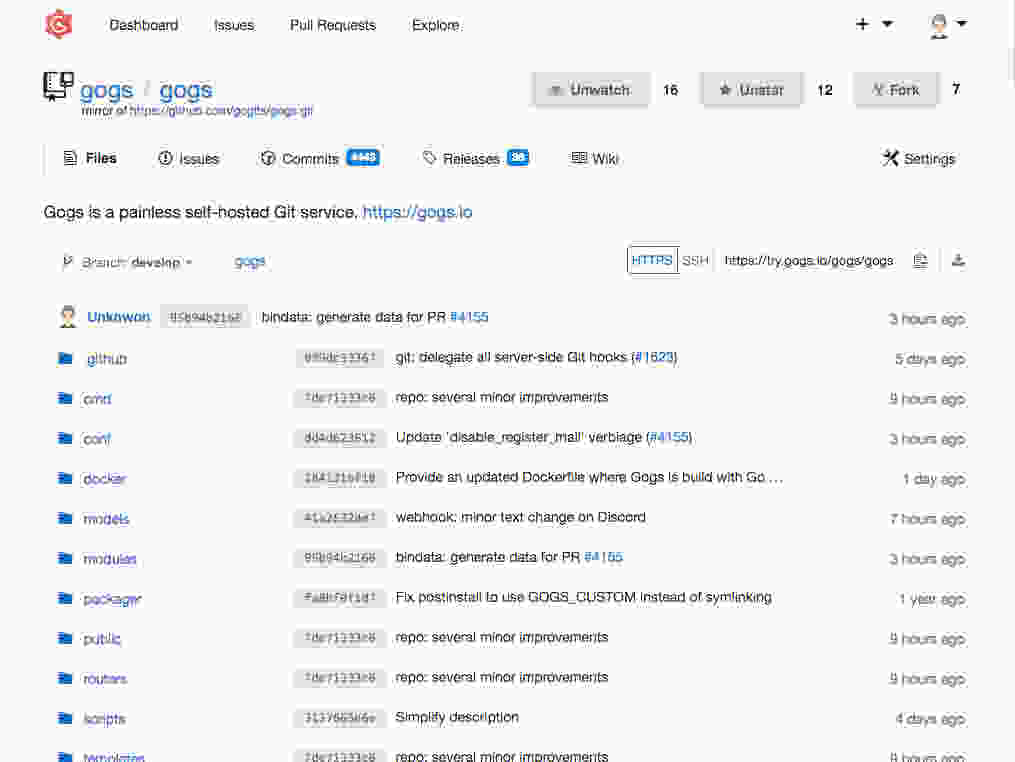1015x762 pixels.
Task: Open PR #4155 link in latest commit message
Action: click(469, 317)
